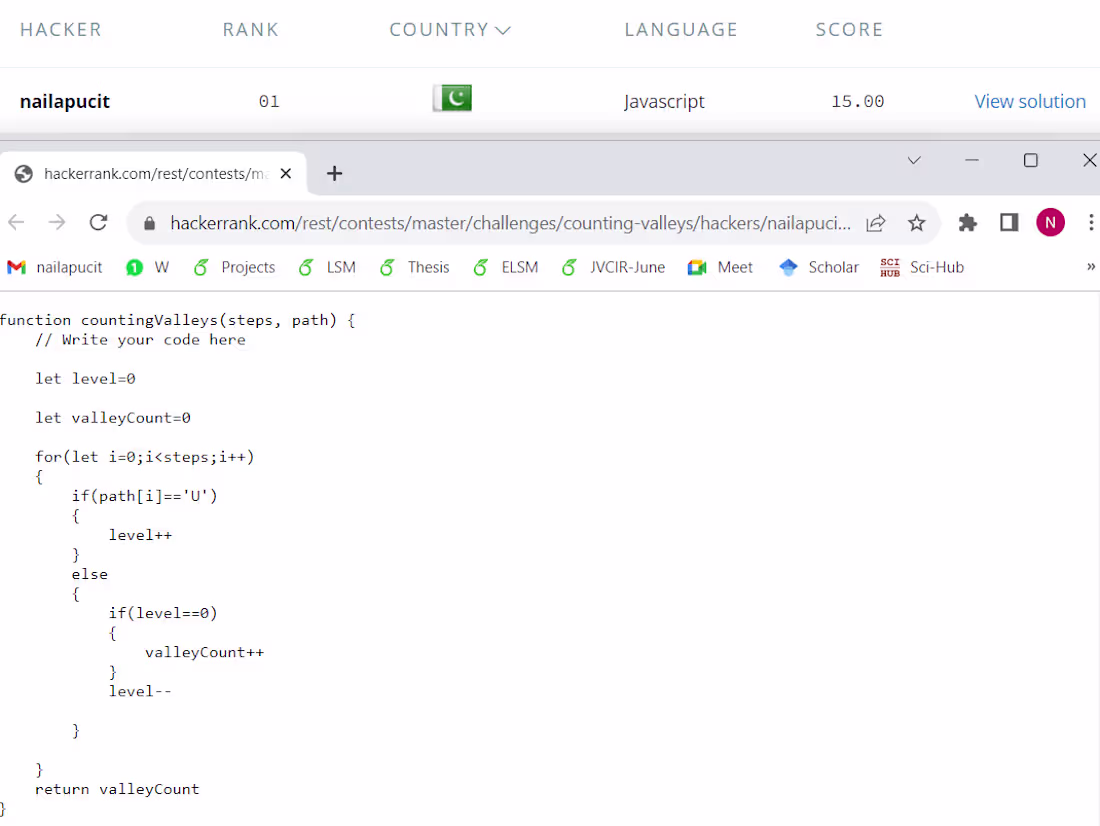
Task: Launch the Google Meet bookmark
Action: coord(720,267)
